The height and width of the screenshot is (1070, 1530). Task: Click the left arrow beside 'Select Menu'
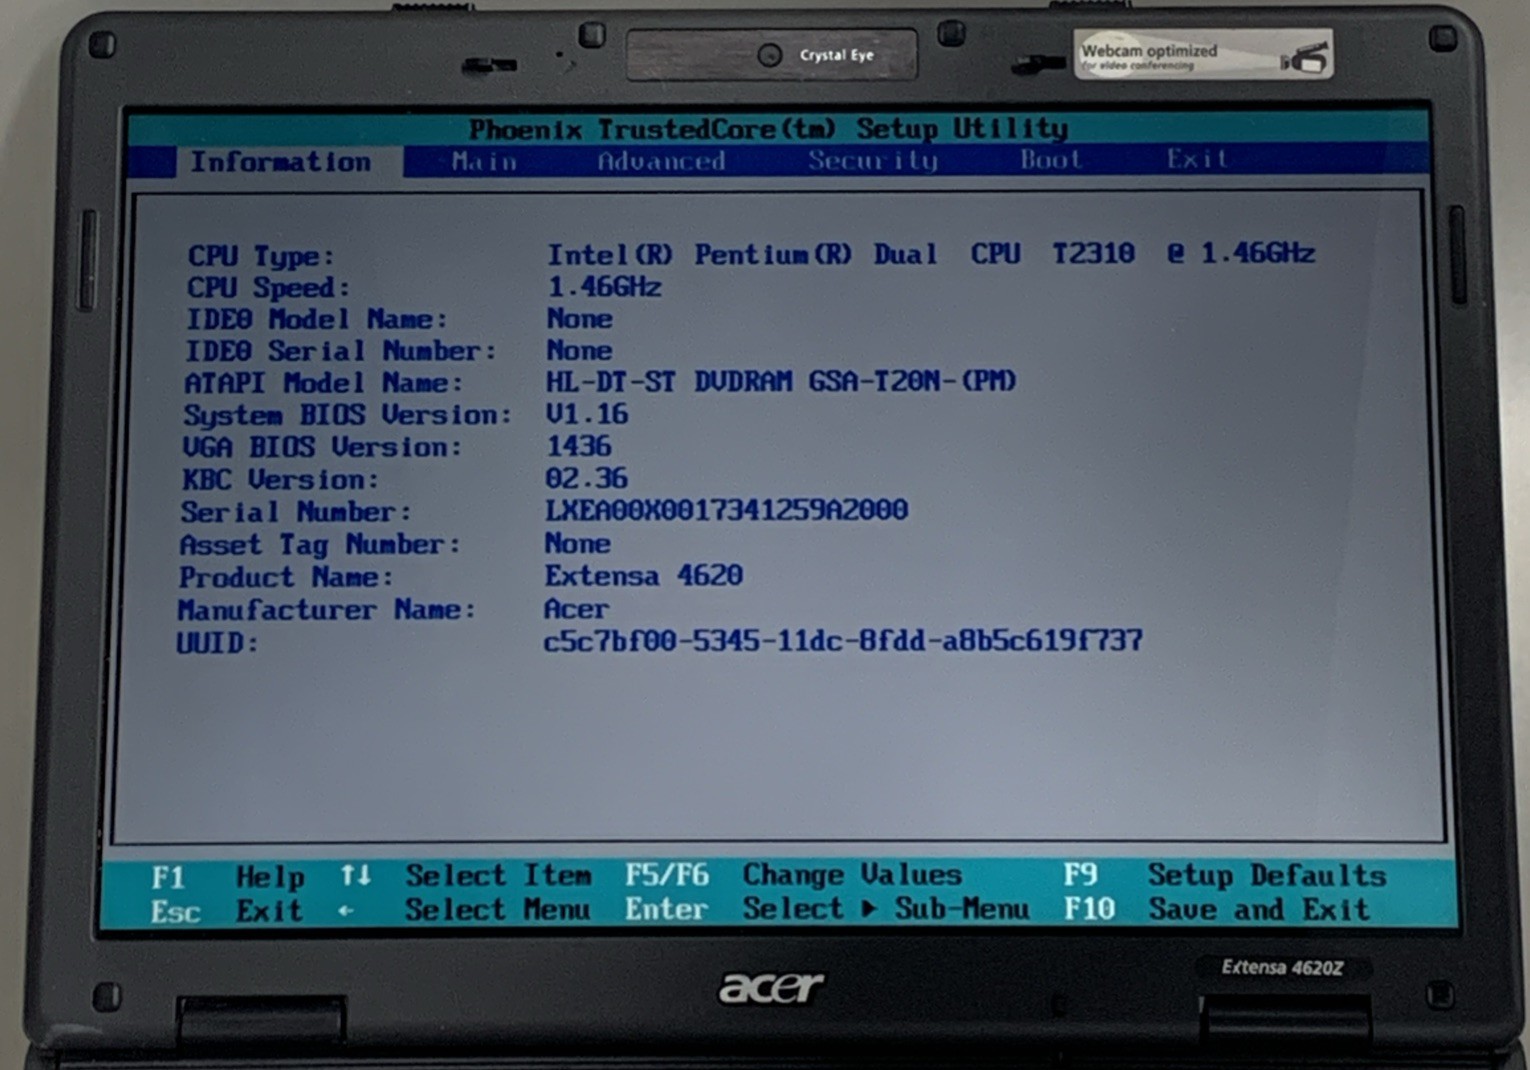tap(346, 911)
